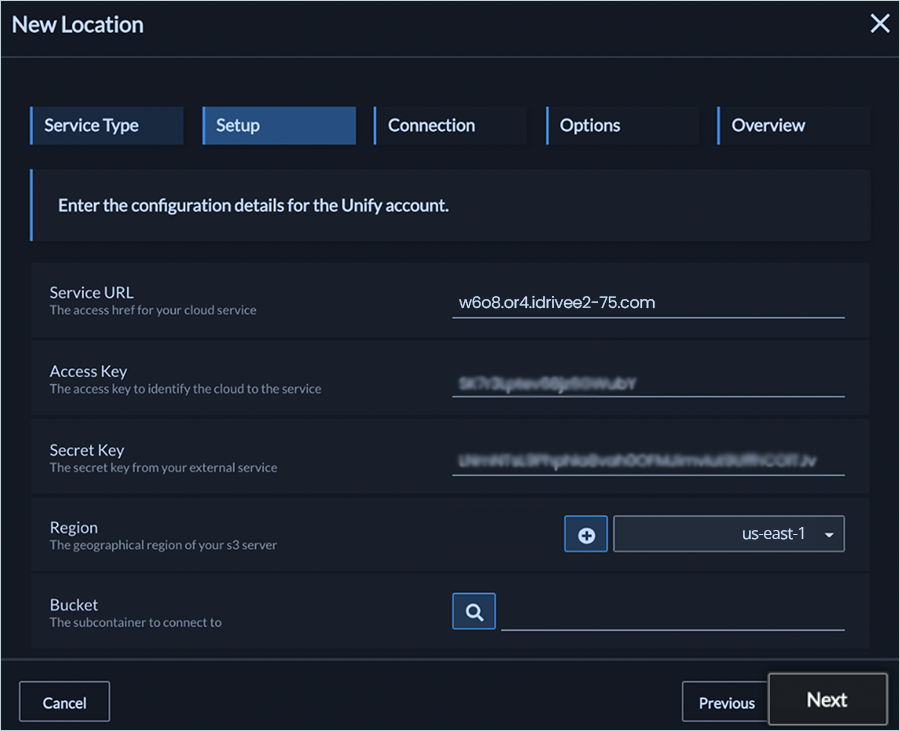Click the Service URL input field
900x731 pixels.
click(x=648, y=302)
